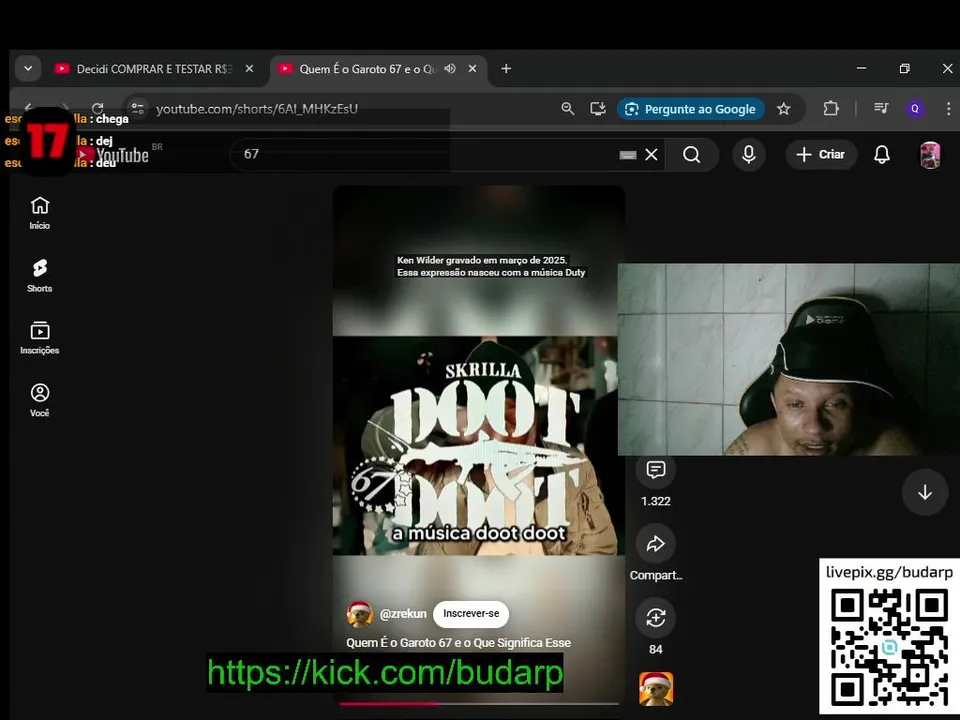Open Você in the sidebar

pyautogui.click(x=40, y=400)
